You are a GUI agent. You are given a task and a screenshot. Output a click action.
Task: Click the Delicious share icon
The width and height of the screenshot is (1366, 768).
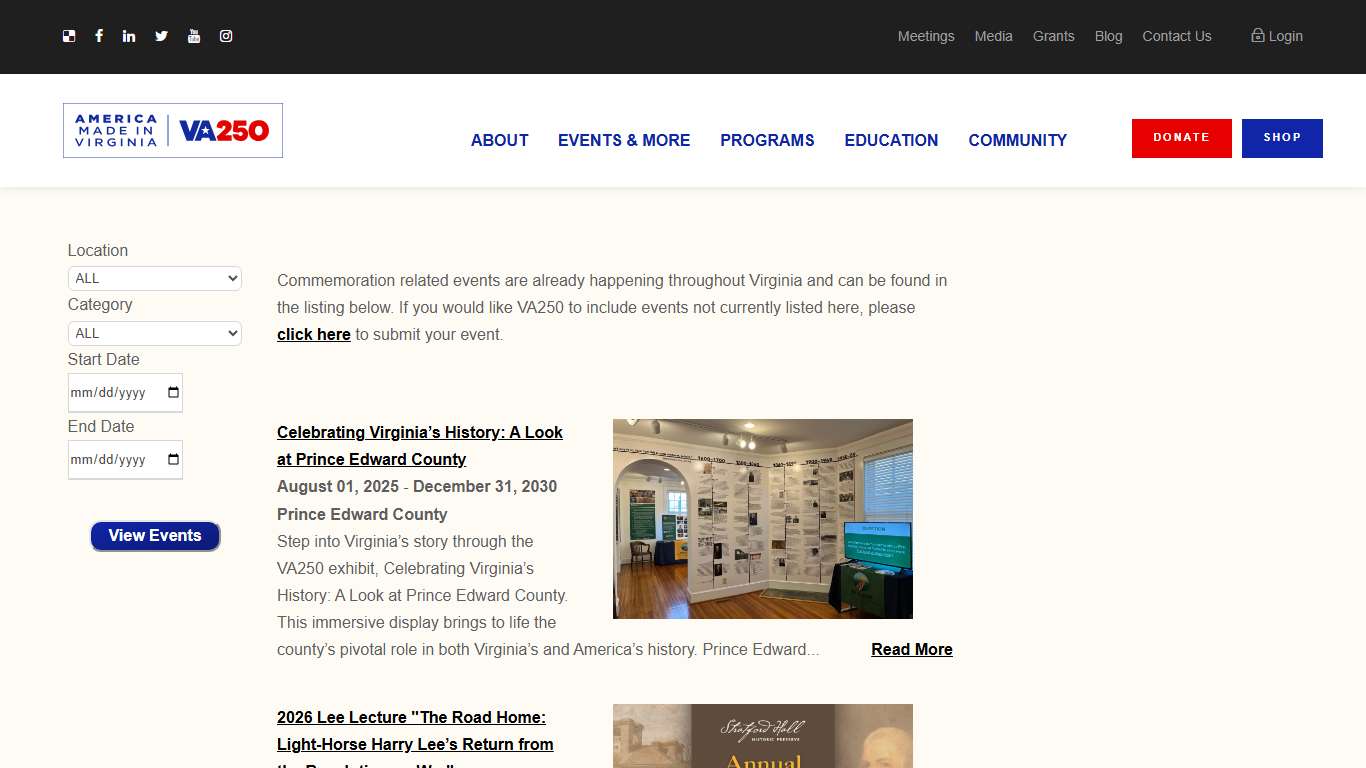click(68, 36)
